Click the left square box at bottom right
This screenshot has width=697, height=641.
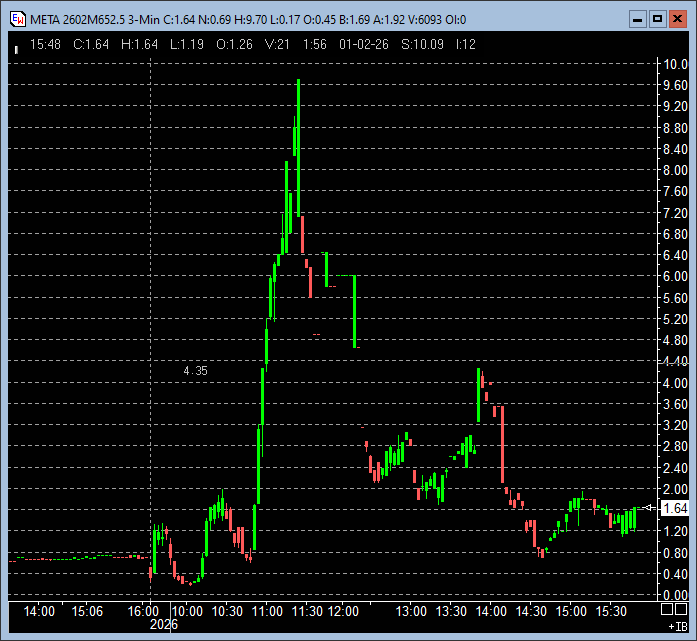pyautogui.click(x=668, y=608)
